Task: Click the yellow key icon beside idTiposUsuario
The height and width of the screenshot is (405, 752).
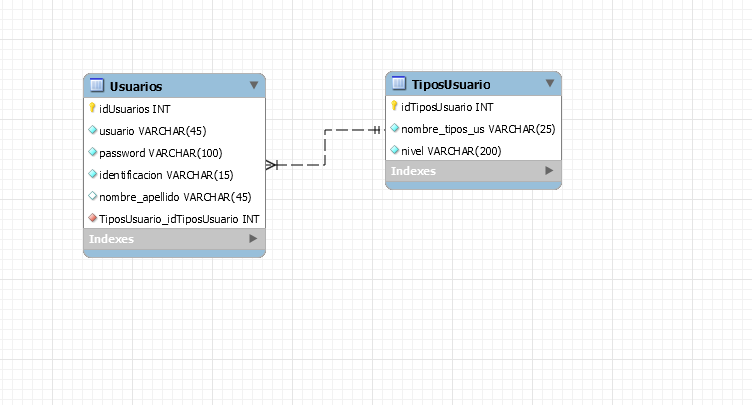Action: tap(395, 107)
